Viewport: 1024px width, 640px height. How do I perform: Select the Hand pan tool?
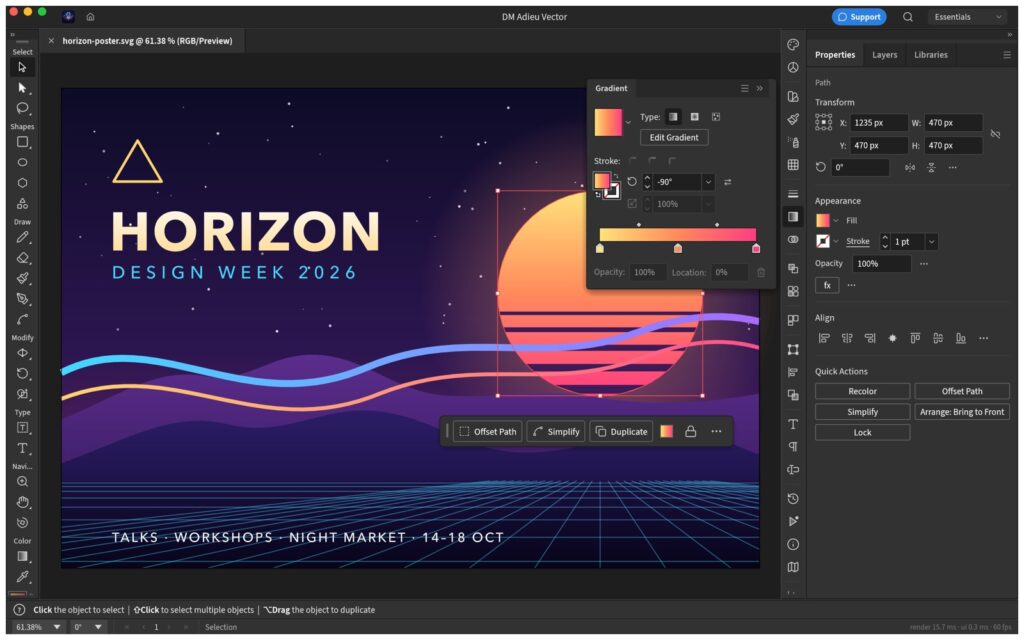pos(22,502)
